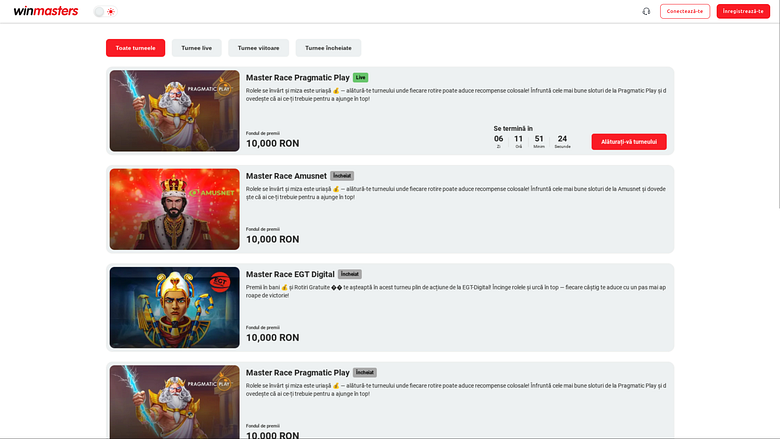Viewport: 780px width, 439px height.
Task: Open customer support headset icon
Action: tap(646, 11)
